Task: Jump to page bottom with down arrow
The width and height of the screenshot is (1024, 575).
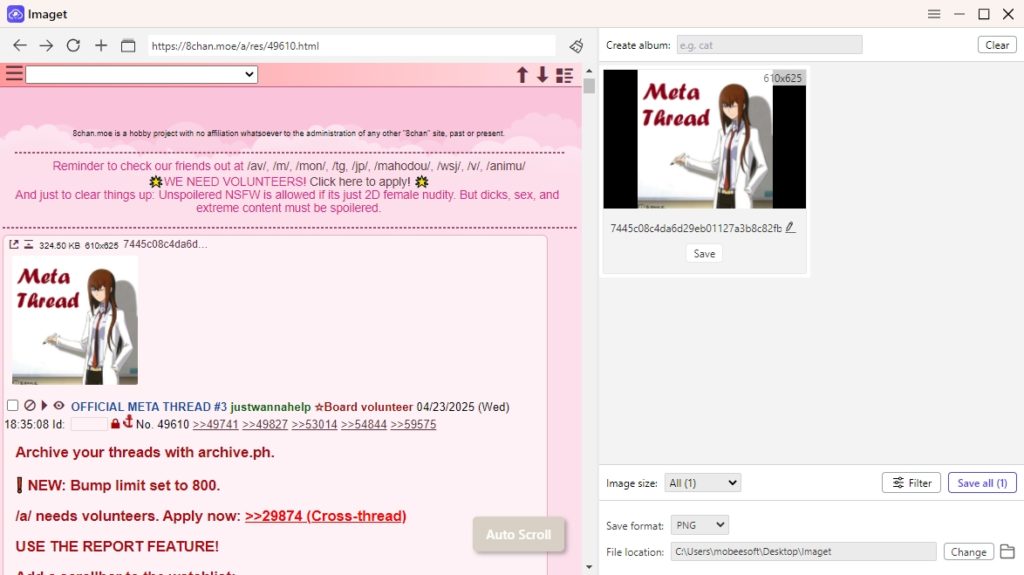Action: pos(542,75)
